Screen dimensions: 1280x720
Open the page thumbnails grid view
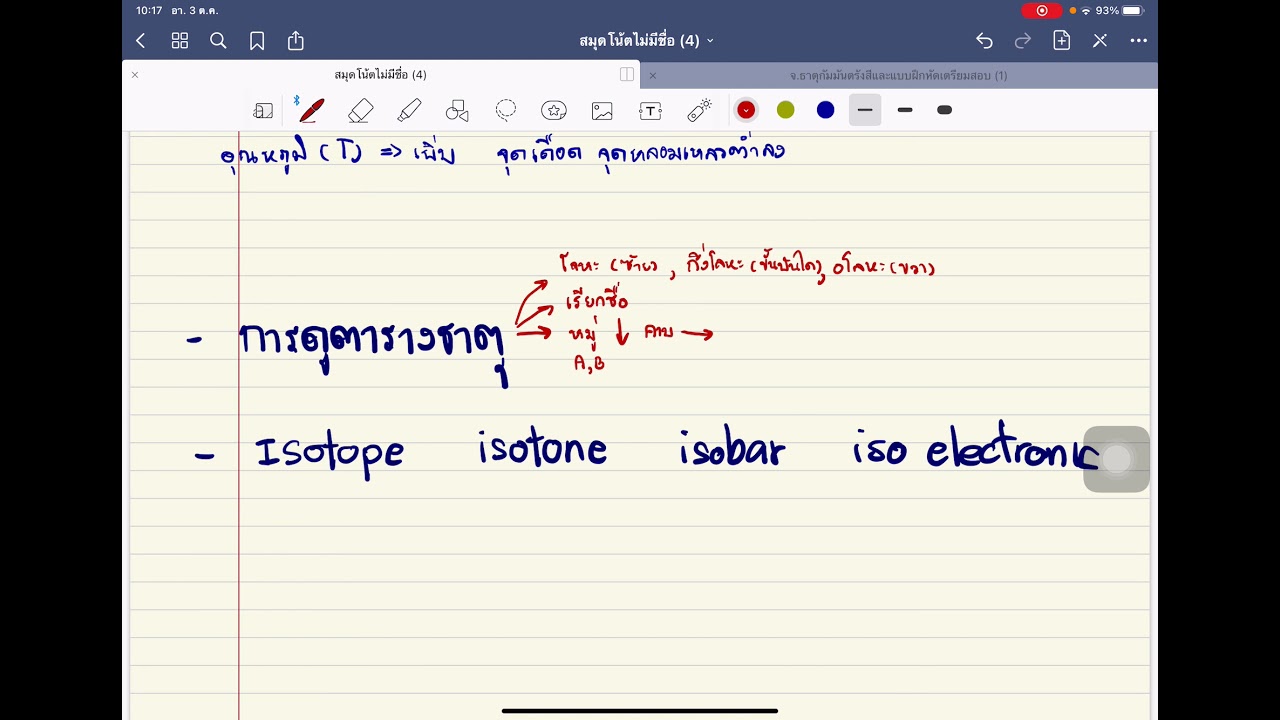click(x=180, y=41)
